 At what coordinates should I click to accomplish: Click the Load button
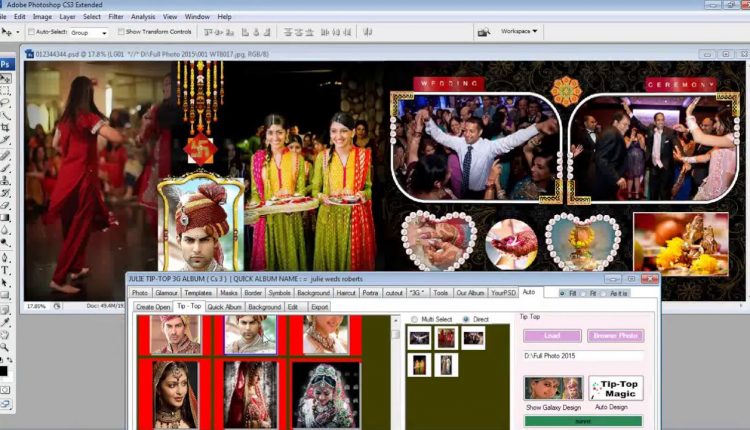pos(552,336)
